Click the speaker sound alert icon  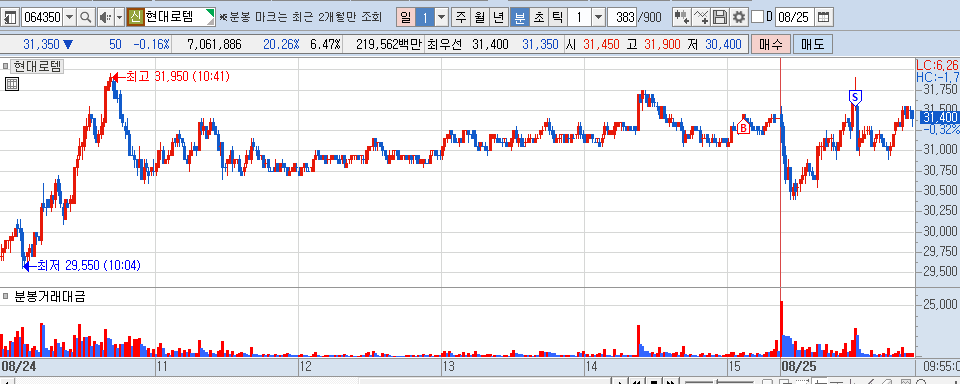(x=105, y=17)
